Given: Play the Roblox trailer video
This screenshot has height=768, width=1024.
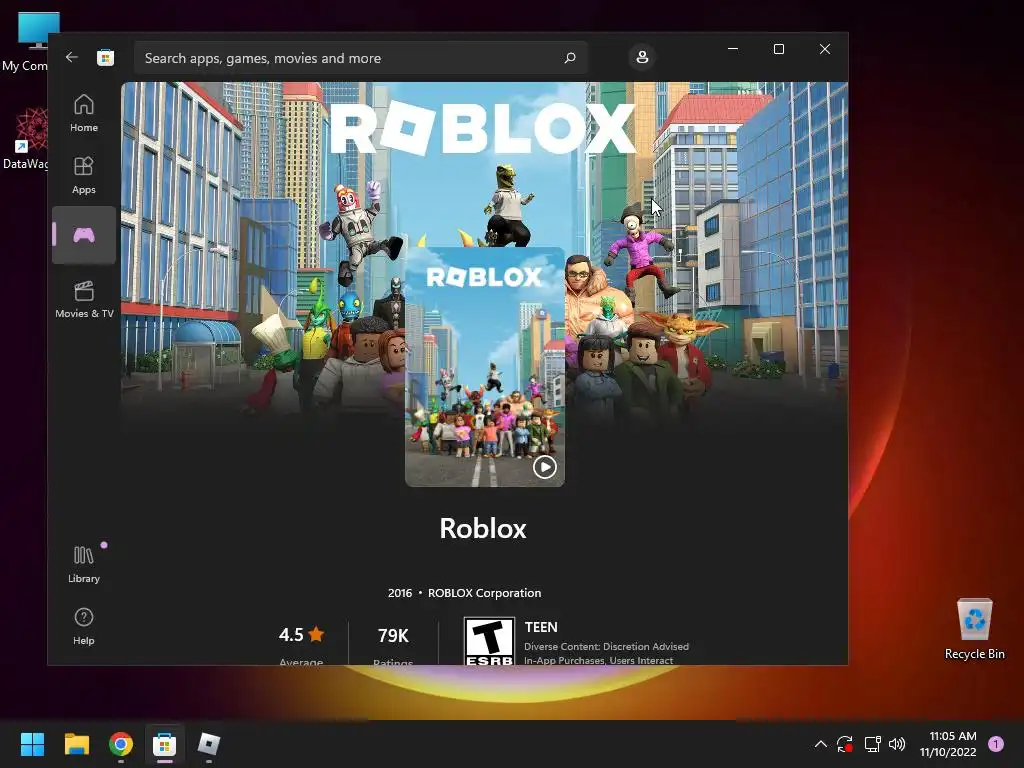Looking at the screenshot, I should (x=545, y=467).
